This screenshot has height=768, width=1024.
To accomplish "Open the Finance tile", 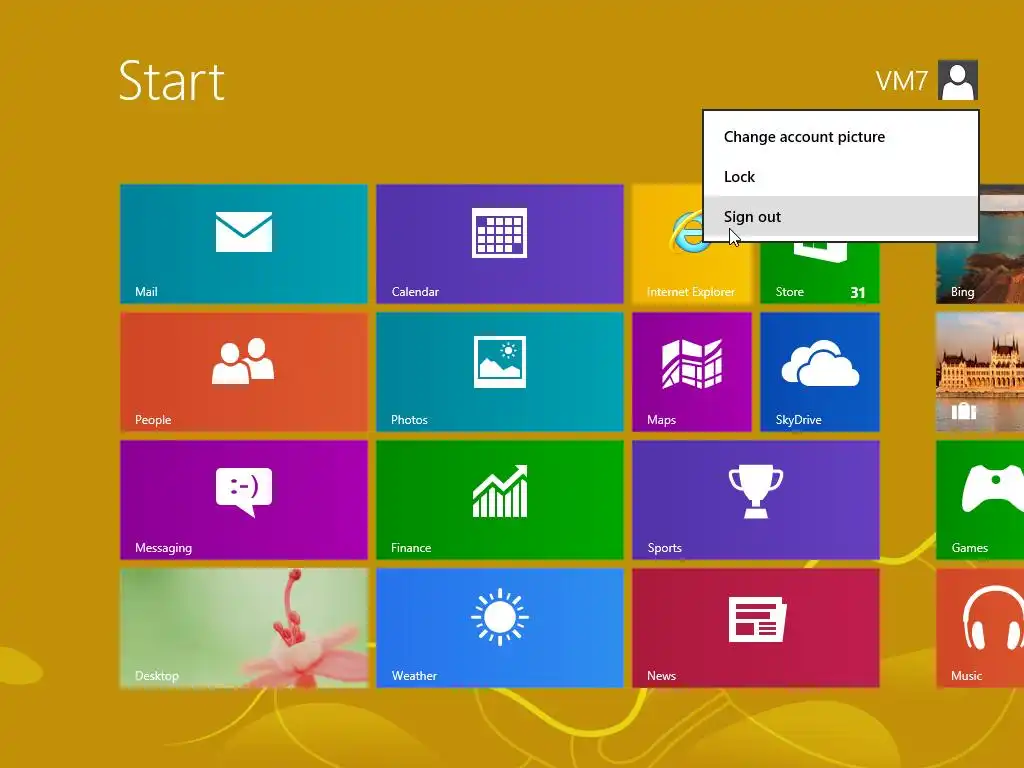I will (x=500, y=500).
